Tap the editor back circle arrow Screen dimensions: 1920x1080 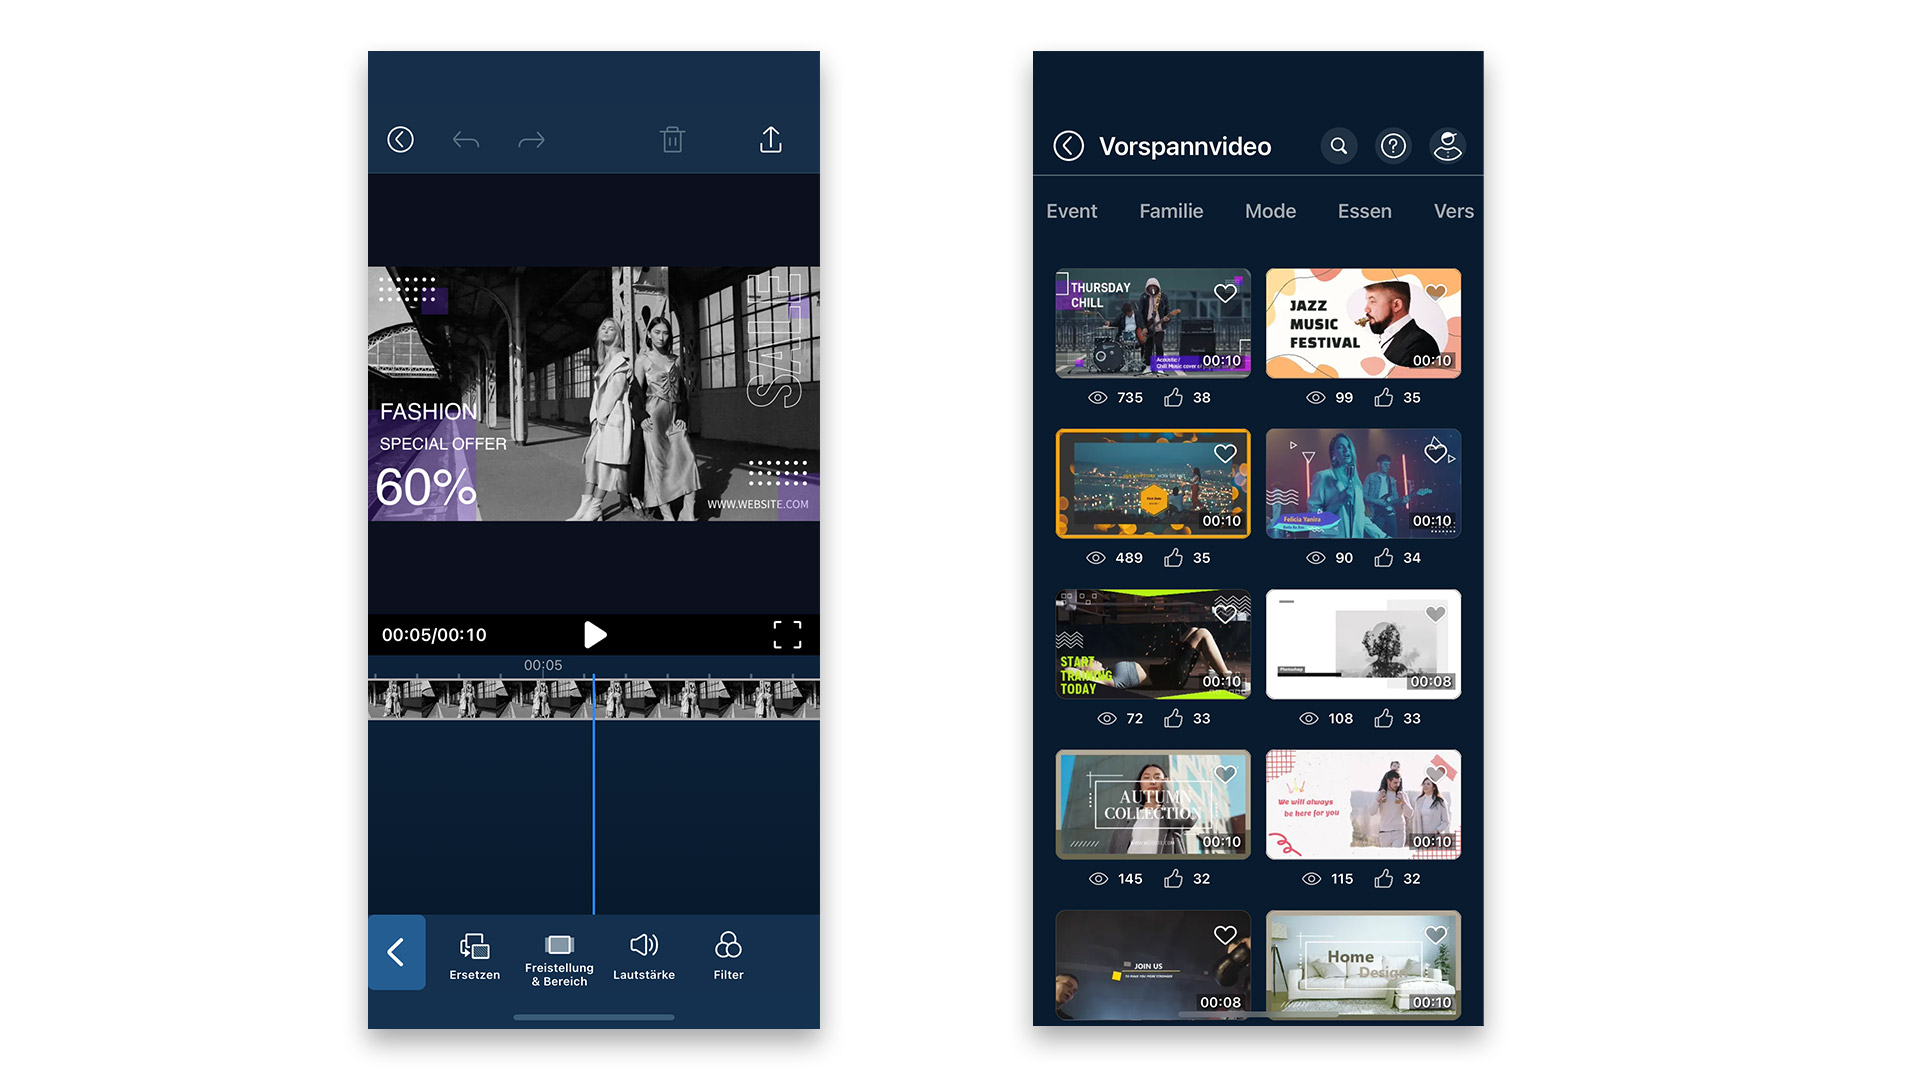(x=400, y=140)
